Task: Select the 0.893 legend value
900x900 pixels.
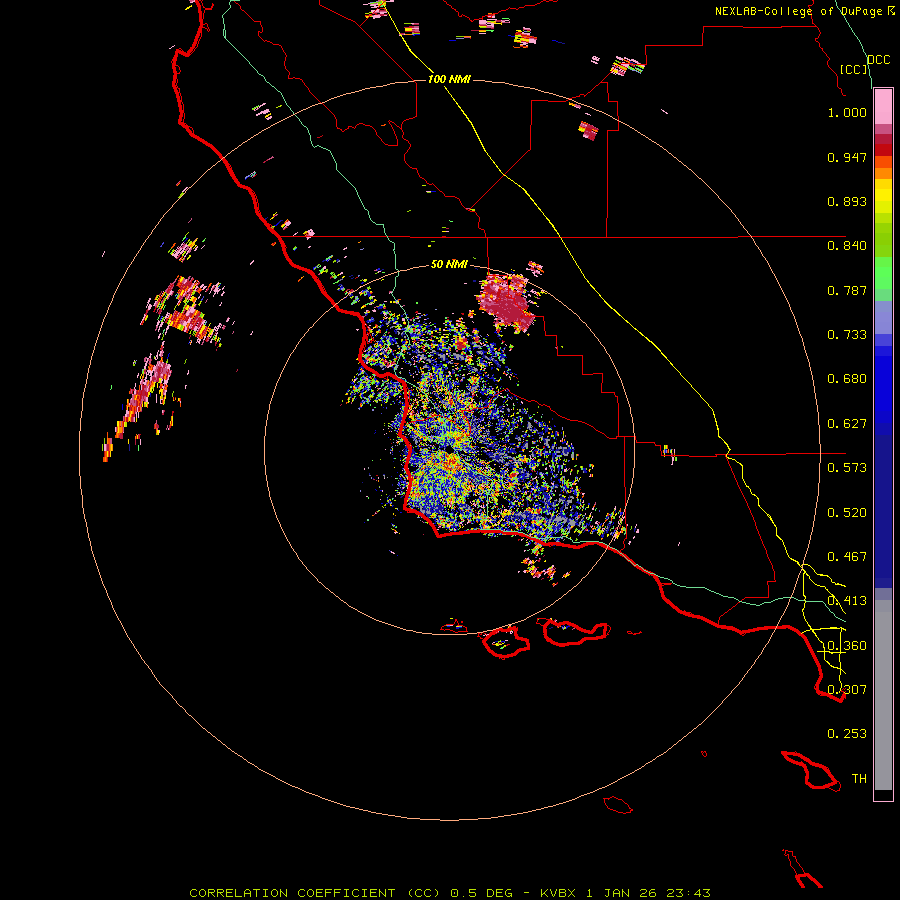Action: pyautogui.click(x=847, y=201)
